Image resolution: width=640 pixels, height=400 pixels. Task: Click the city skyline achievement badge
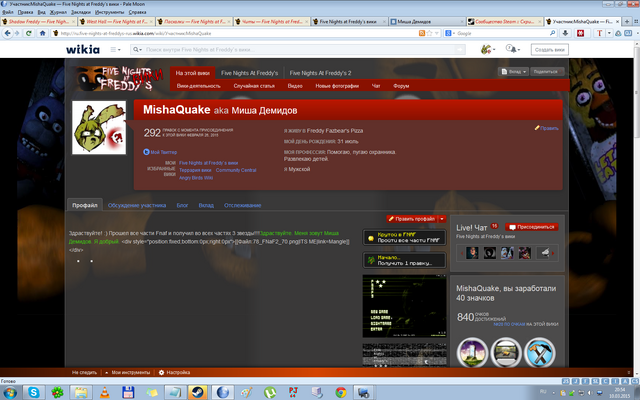[x=472, y=352]
